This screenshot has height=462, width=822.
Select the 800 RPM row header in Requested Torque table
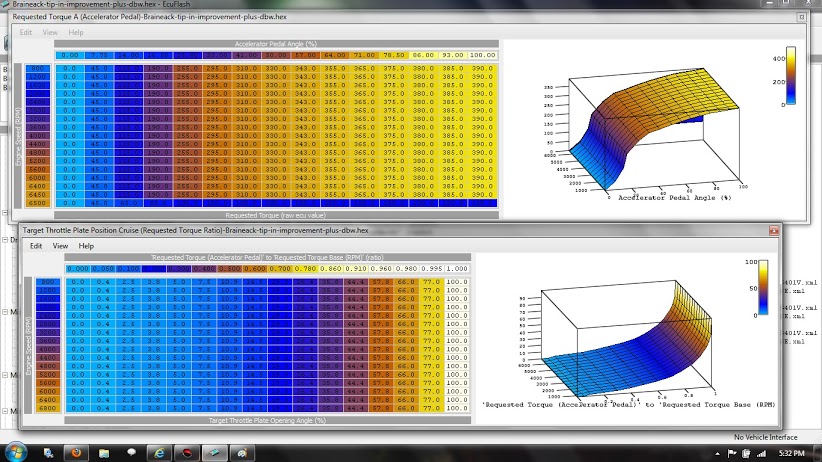coord(37,67)
